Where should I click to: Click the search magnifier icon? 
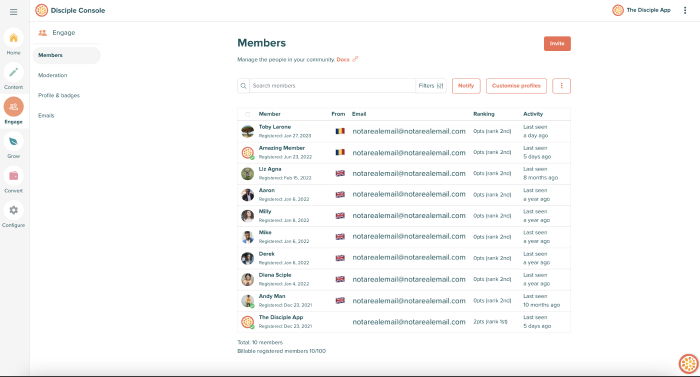(x=243, y=86)
